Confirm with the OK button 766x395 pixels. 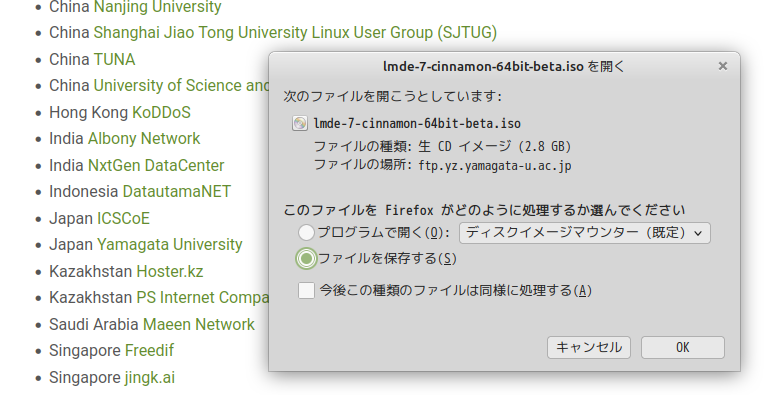point(682,347)
